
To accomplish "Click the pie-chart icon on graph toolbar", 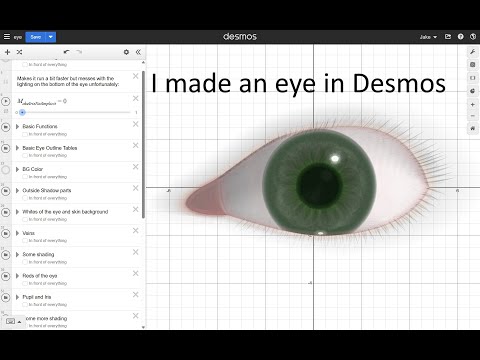I will pos(472,91).
